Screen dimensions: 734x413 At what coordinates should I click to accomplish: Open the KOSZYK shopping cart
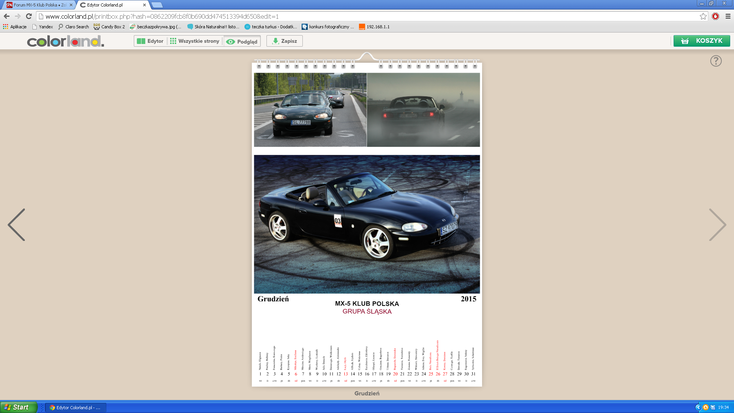point(701,41)
